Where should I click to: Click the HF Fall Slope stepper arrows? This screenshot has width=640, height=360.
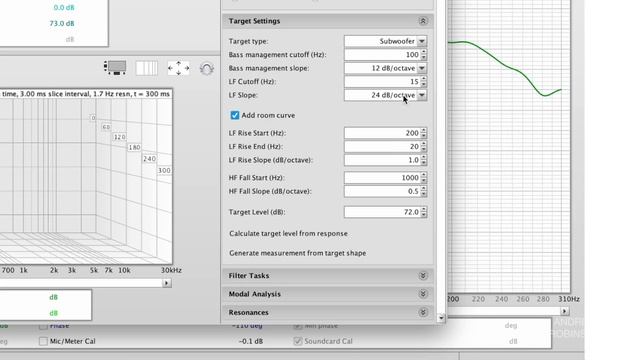click(x=424, y=191)
